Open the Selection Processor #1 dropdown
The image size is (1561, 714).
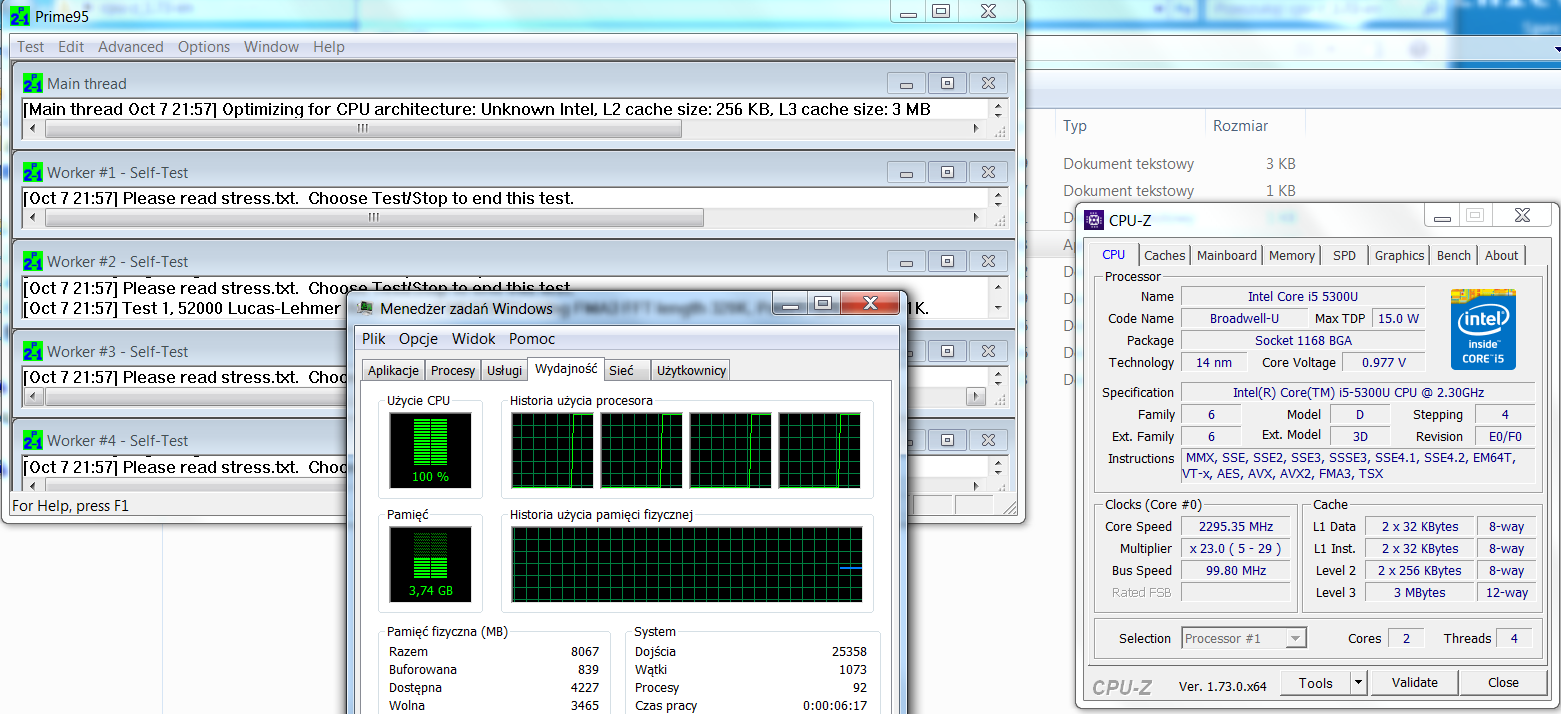click(1245, 638)
